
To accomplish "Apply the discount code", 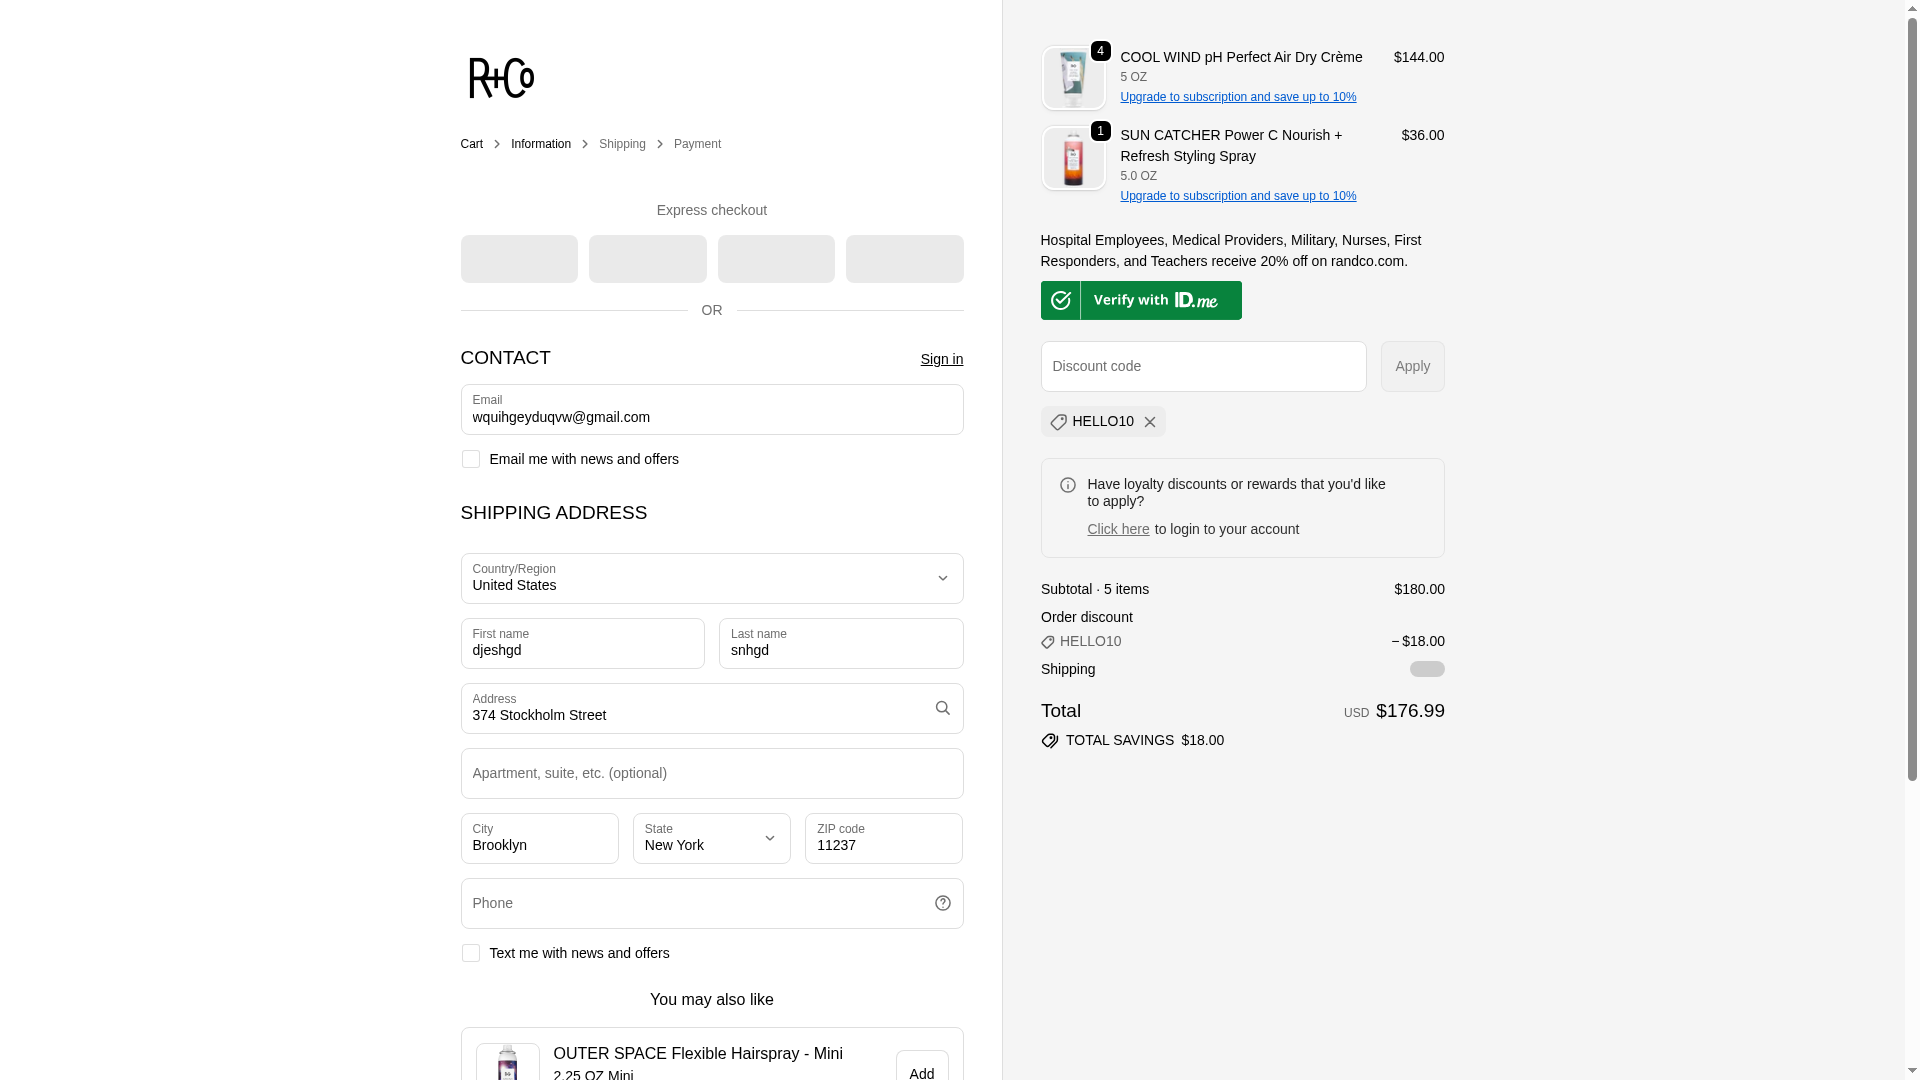I will 1412,366.
